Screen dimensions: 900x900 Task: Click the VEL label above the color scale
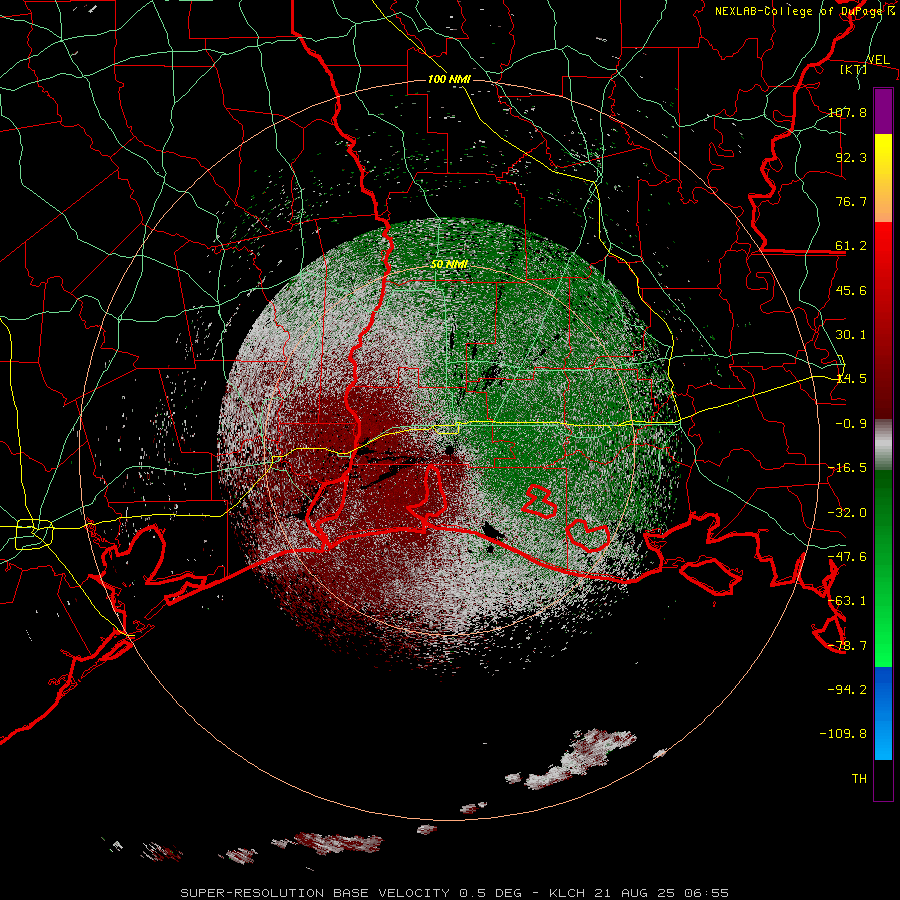coord(878,60)
